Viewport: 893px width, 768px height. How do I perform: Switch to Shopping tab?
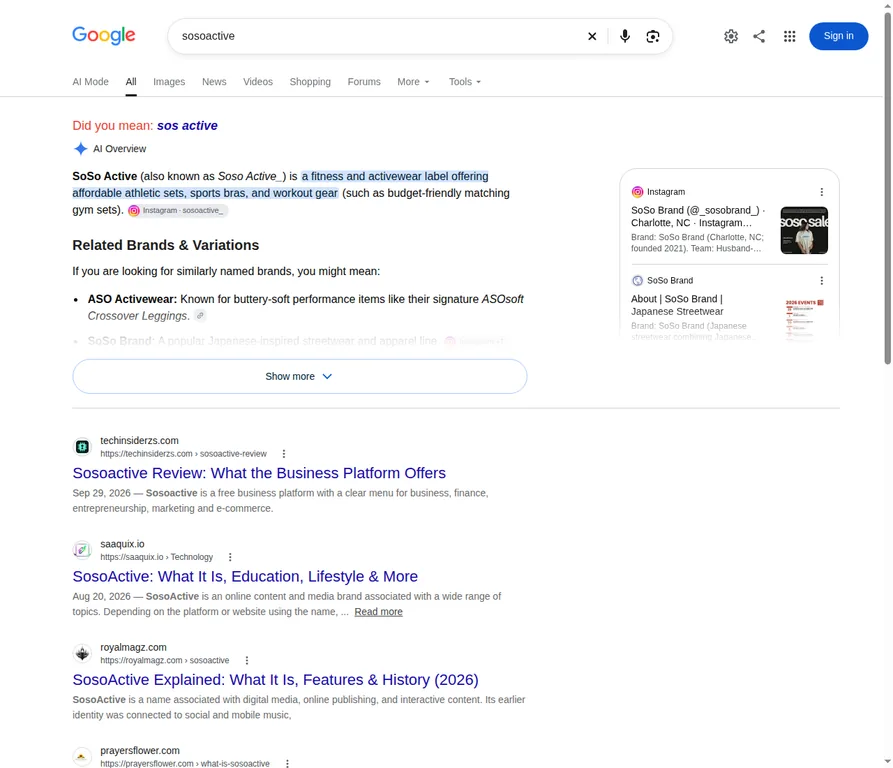[310, 82]
